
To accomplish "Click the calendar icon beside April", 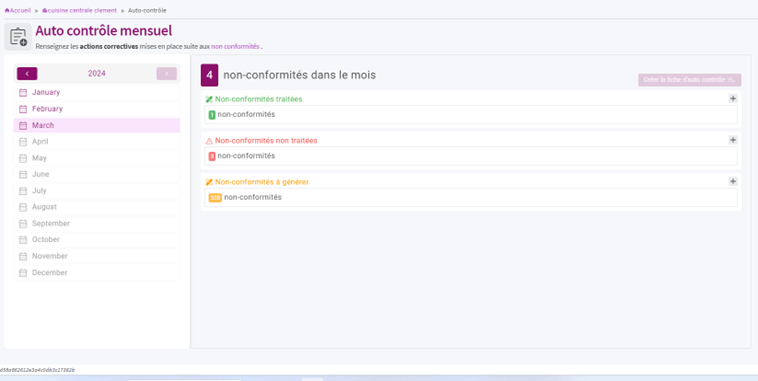I will 23,142.
